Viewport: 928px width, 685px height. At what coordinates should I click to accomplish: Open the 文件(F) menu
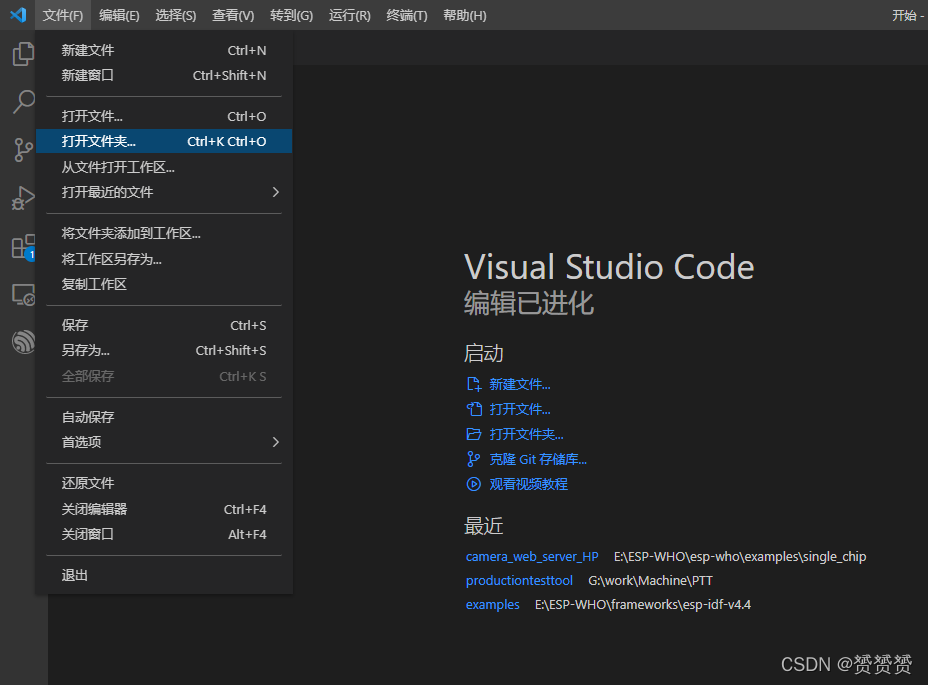click(63, 15)
